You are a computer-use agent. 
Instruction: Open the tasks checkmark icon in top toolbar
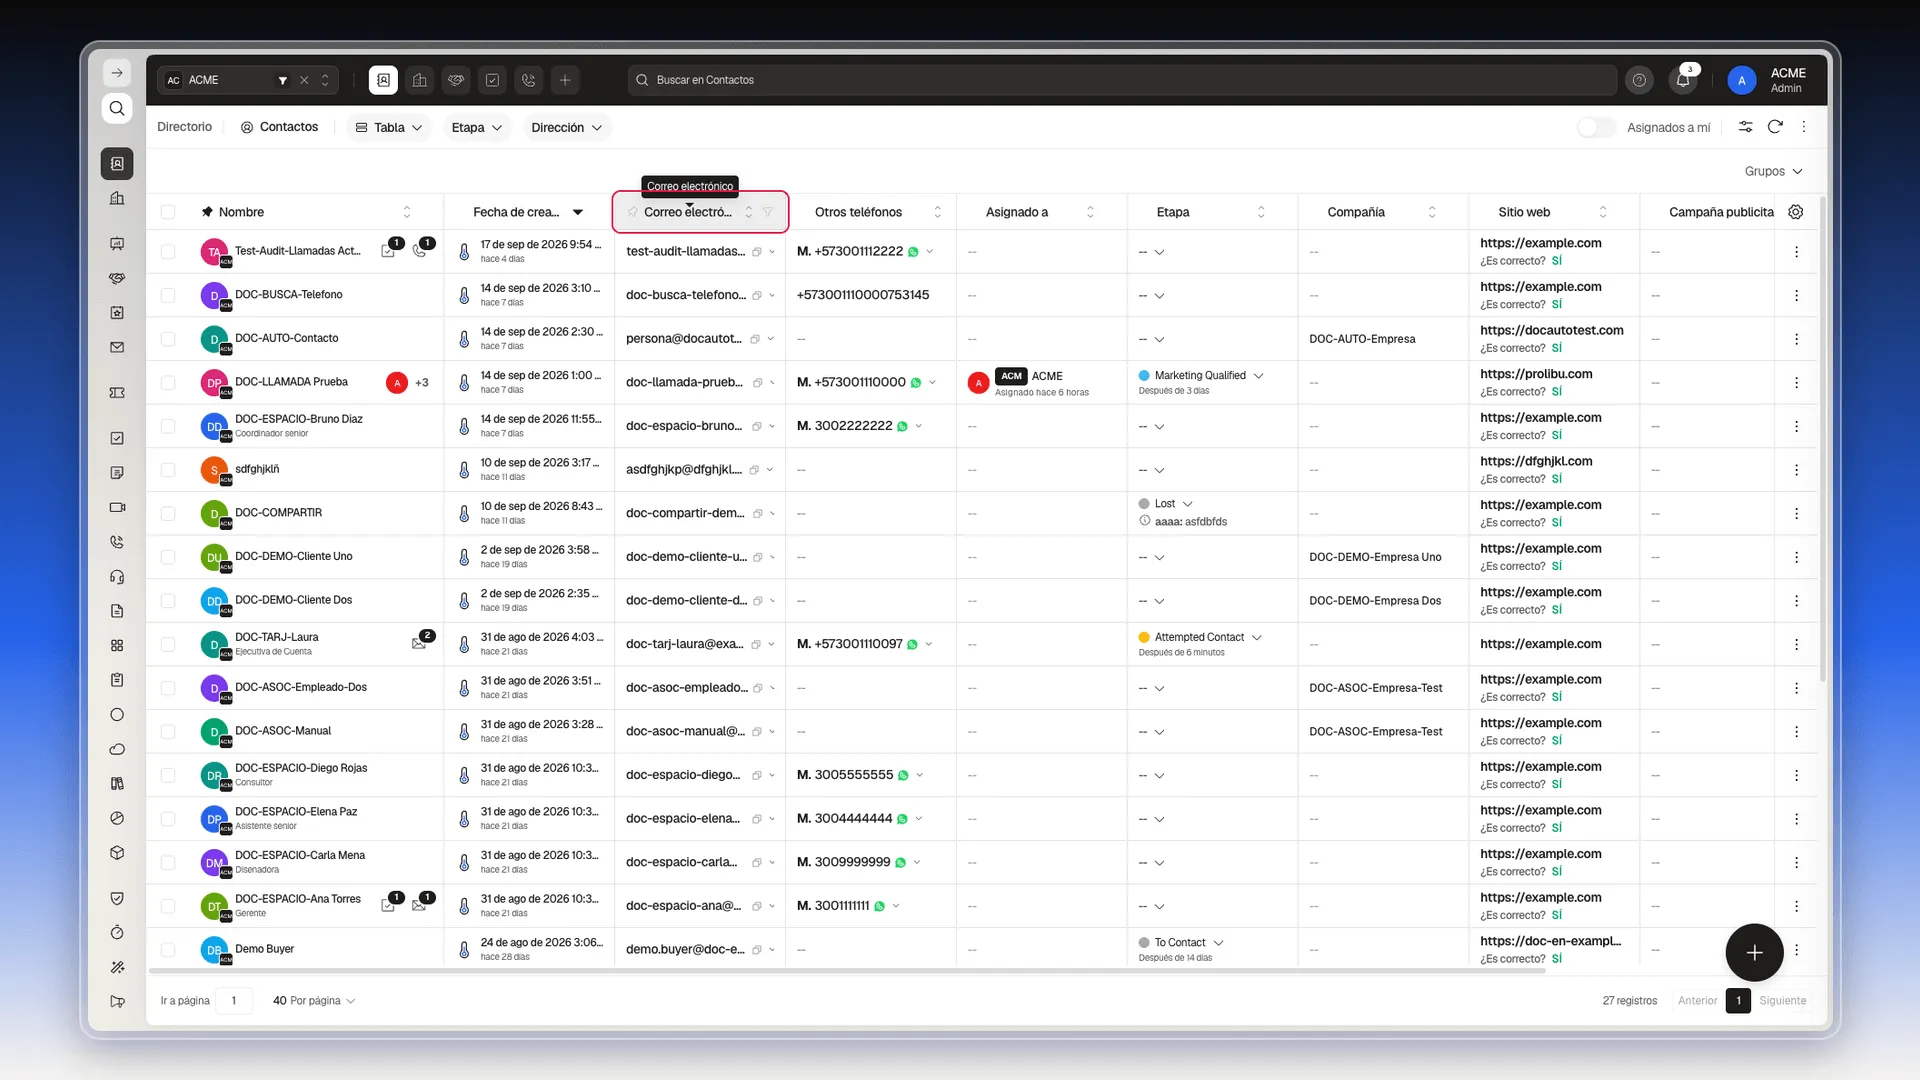click(x=492, y=80)
